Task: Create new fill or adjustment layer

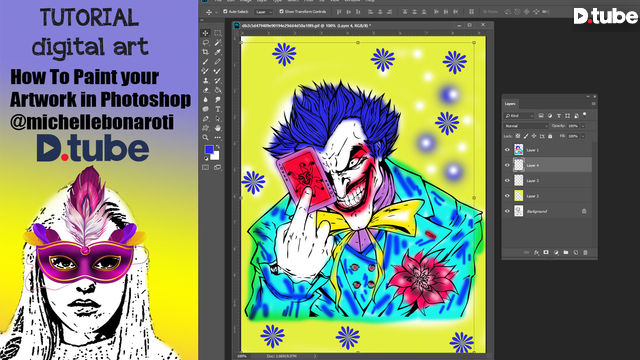Action: pyautogui.click(x=556, y=253)
